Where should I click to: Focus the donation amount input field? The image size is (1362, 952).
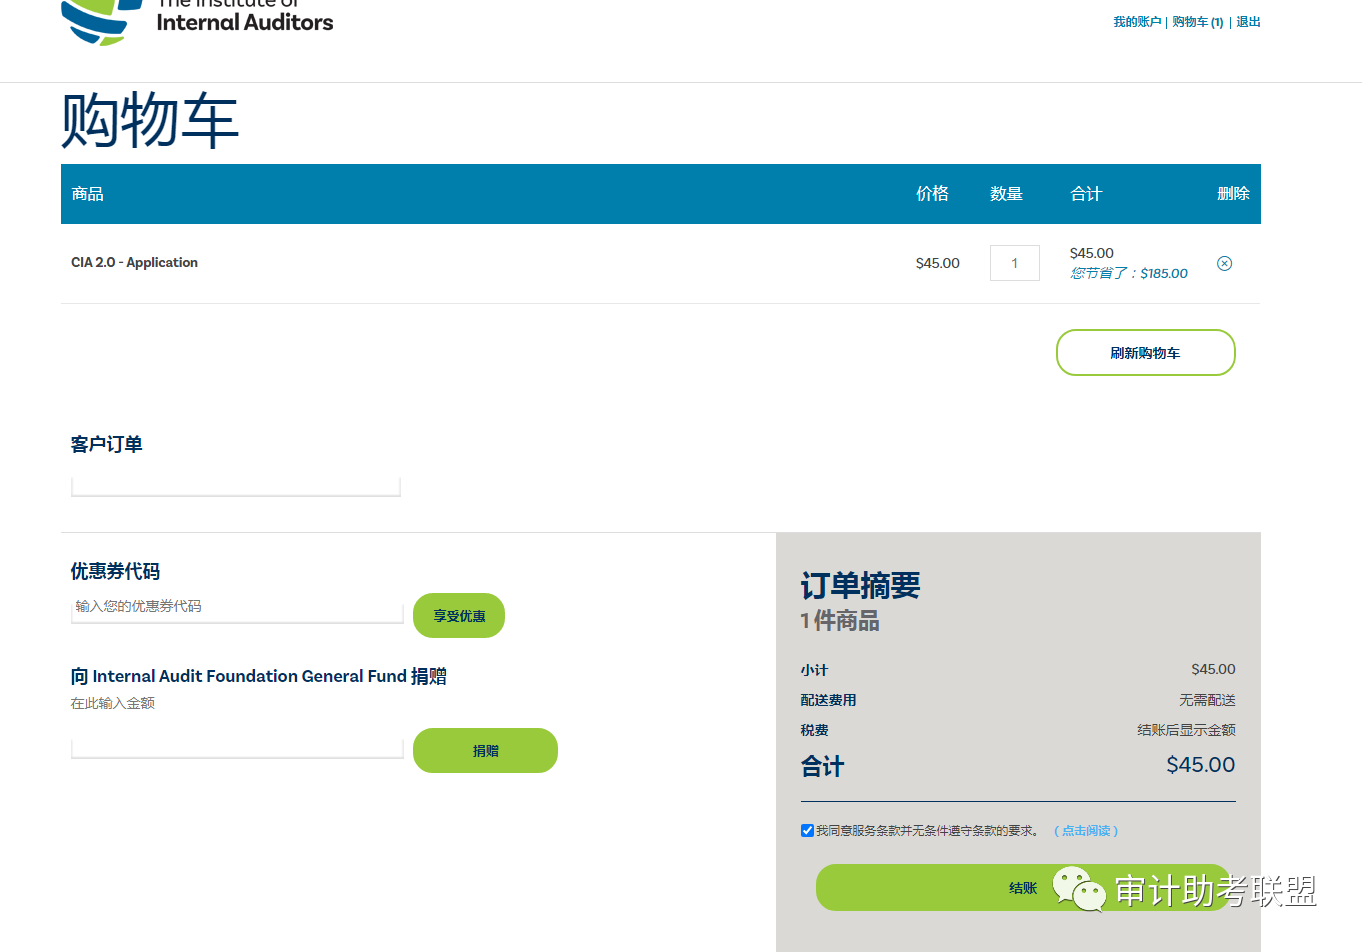tap(237, 748)
